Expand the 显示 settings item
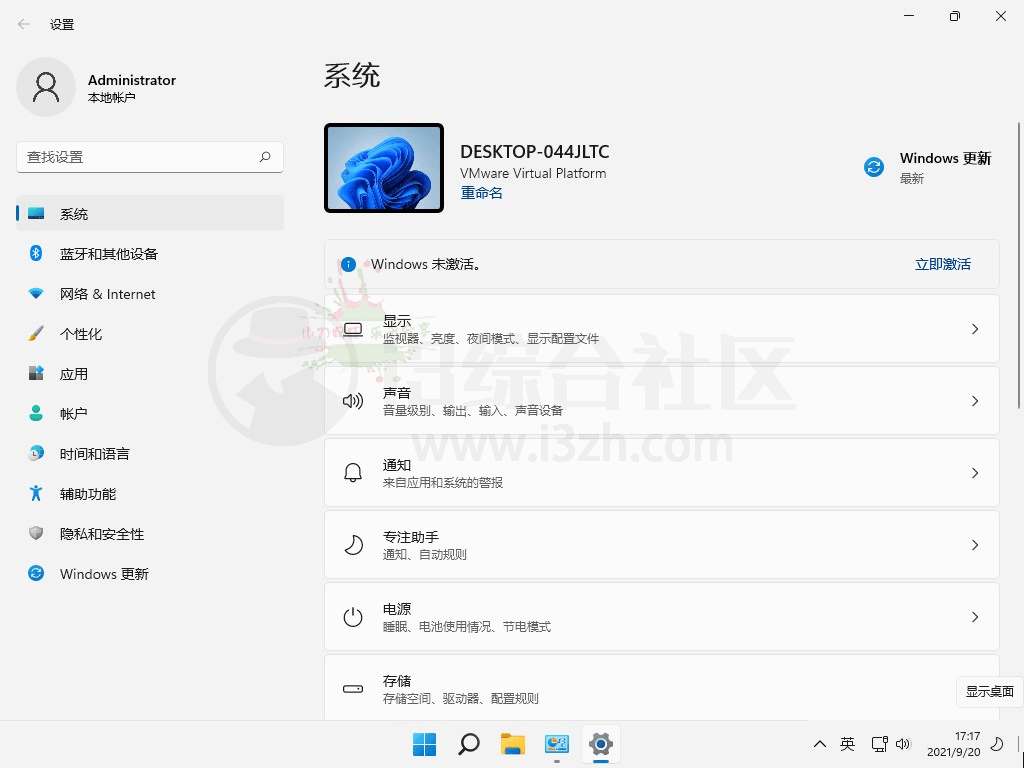This screenshot has height=768, width=1024. [661, 329]
